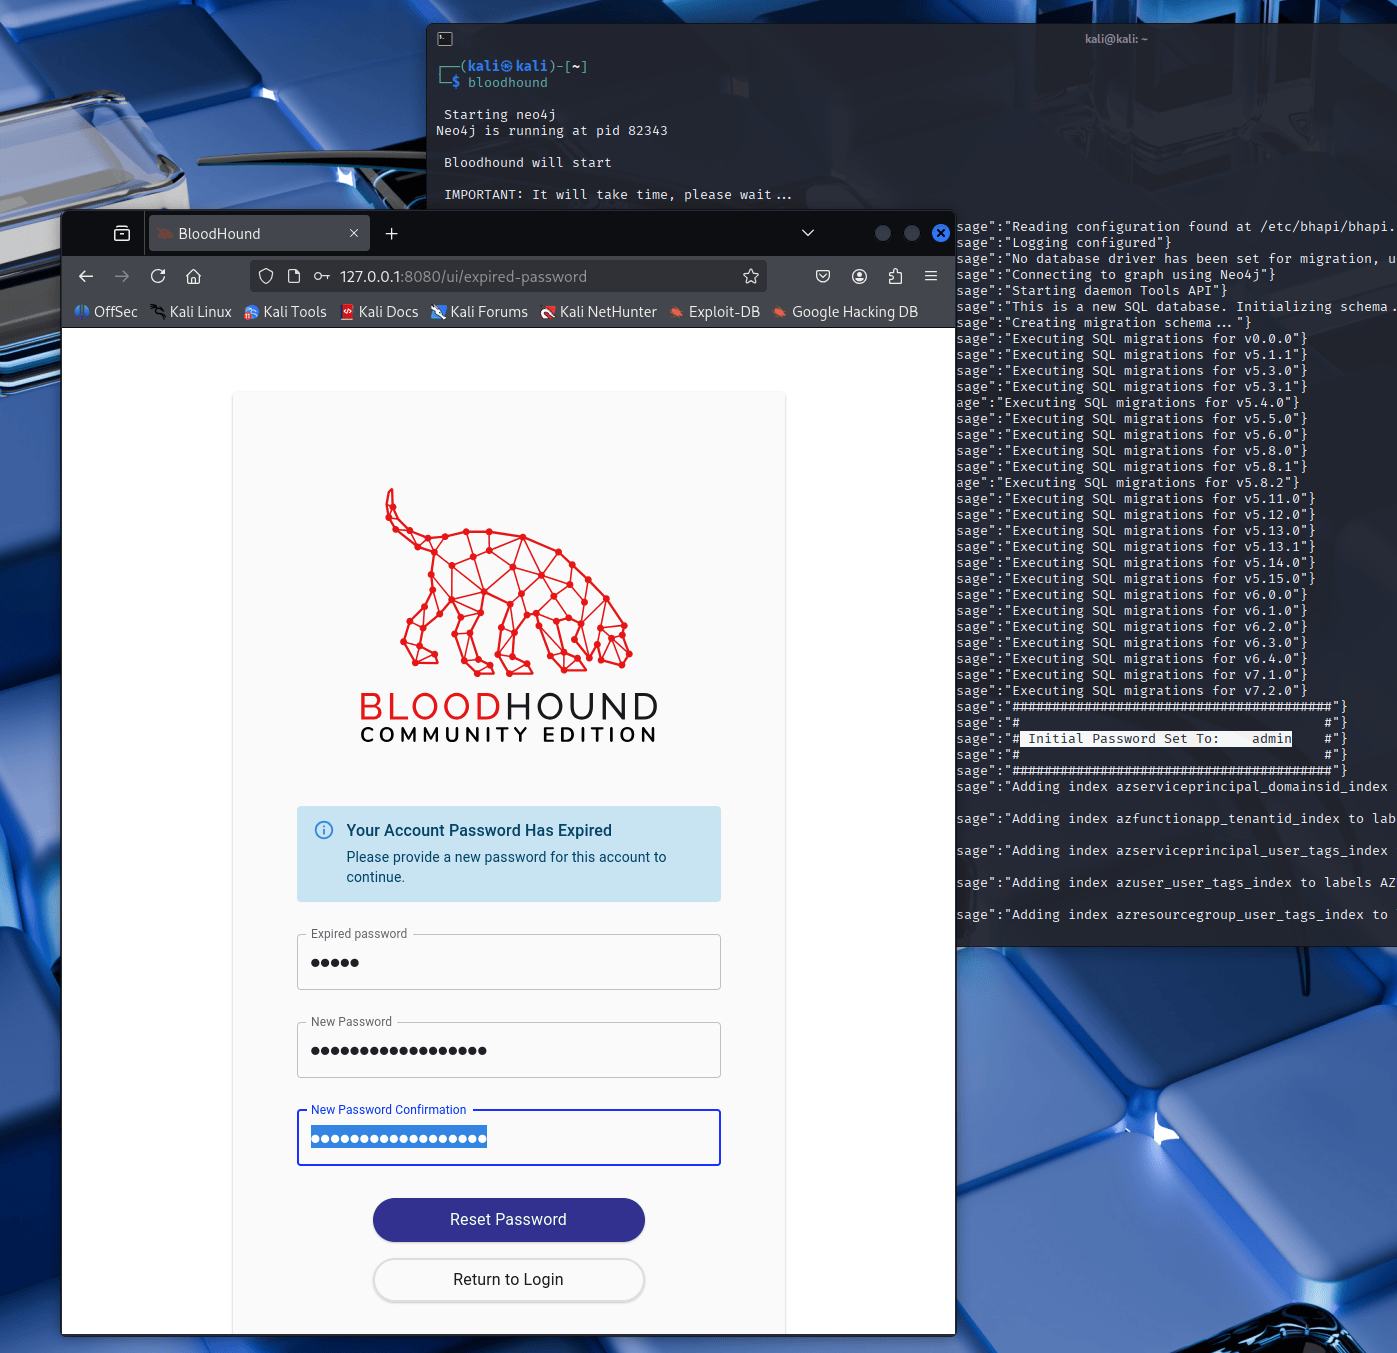
Task: Click the Return to Login button
Action: click(x=508, y=1280)
